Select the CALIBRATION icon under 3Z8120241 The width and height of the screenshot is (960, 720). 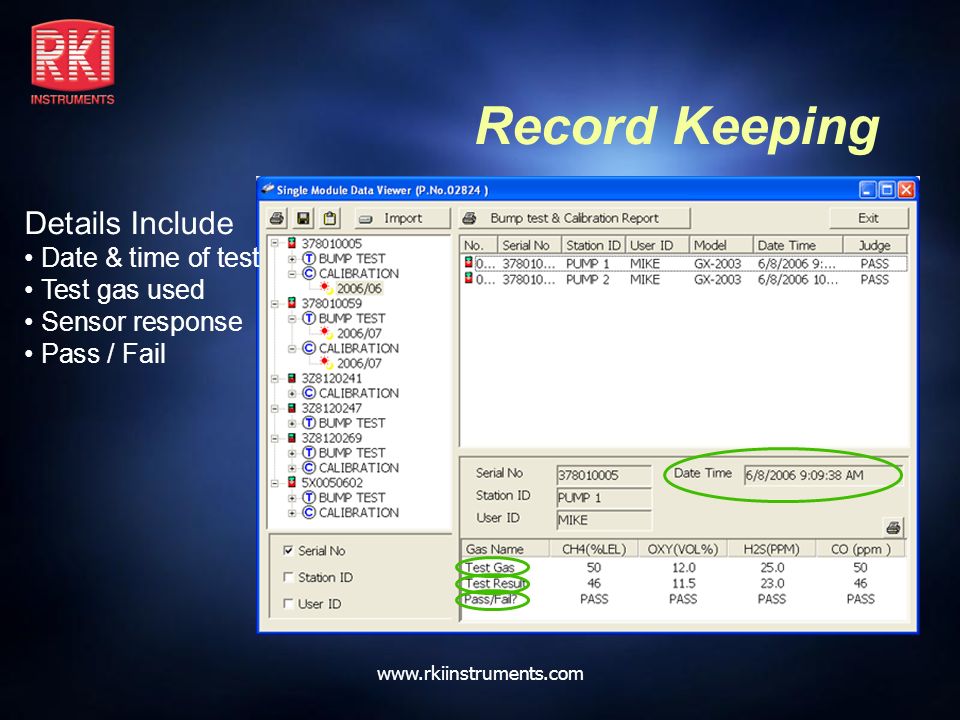[309, 393]
